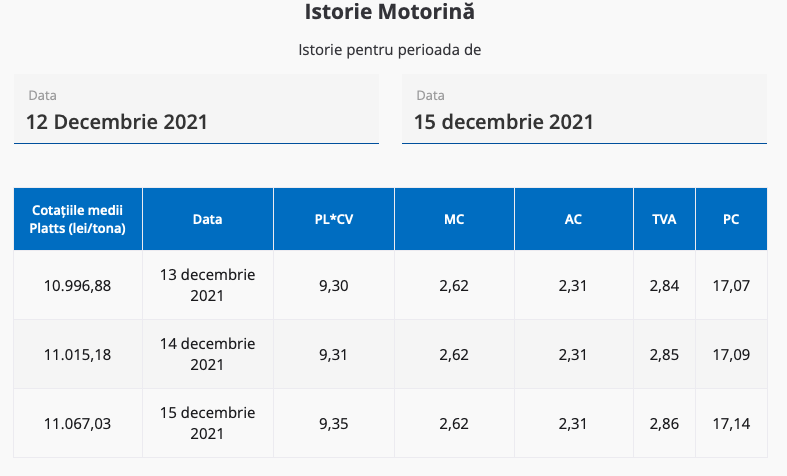Select the Platts value 10.996,88
Viewport: 787px width, 476px height.
[78, 286]
